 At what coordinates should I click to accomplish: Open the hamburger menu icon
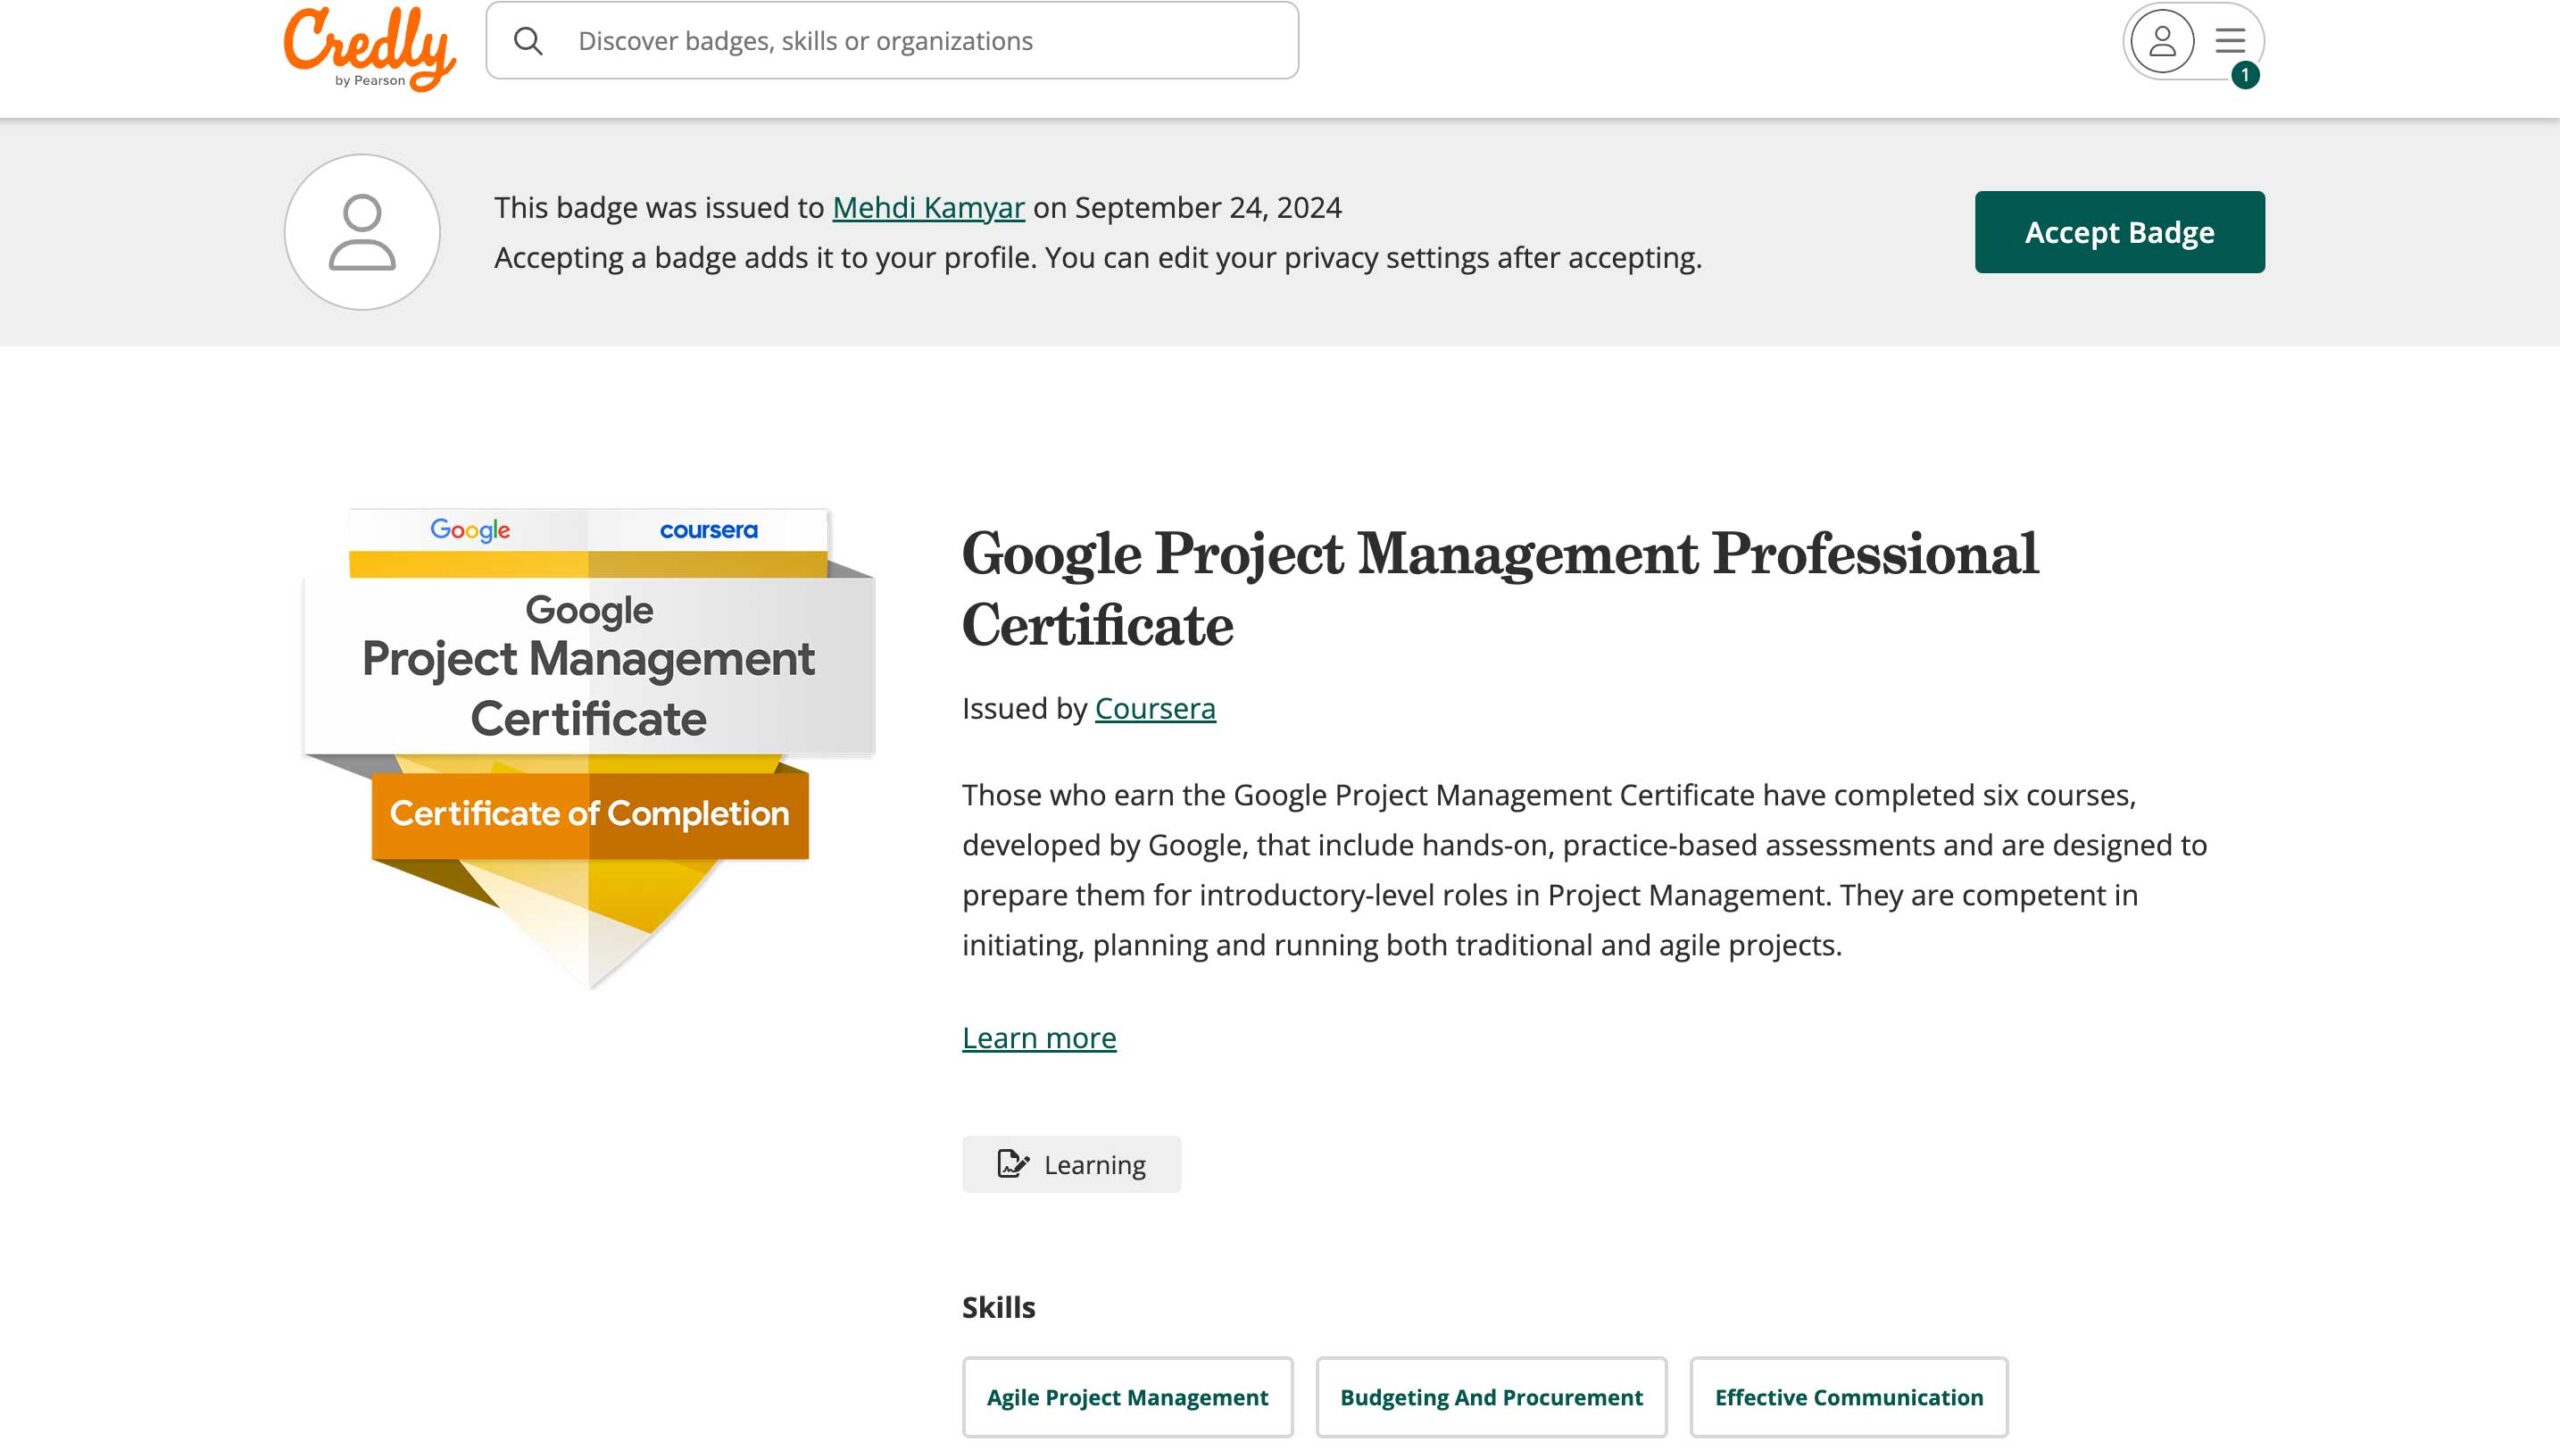(2230, 41)
